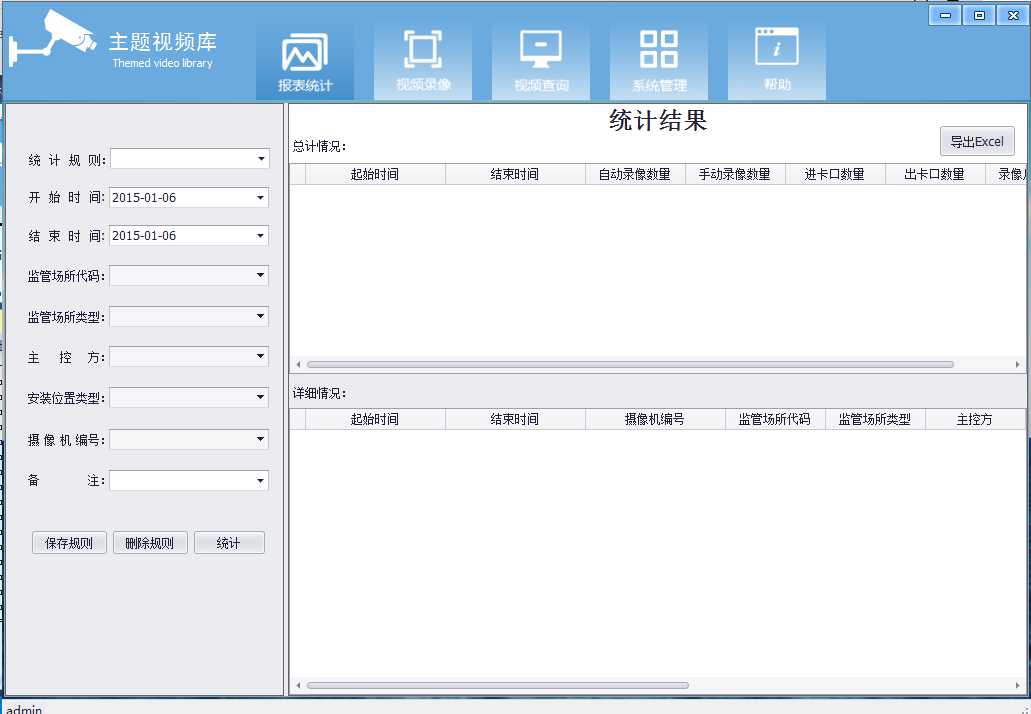
Task: Click the 主控方 column header in details
Action: (975, 419)
